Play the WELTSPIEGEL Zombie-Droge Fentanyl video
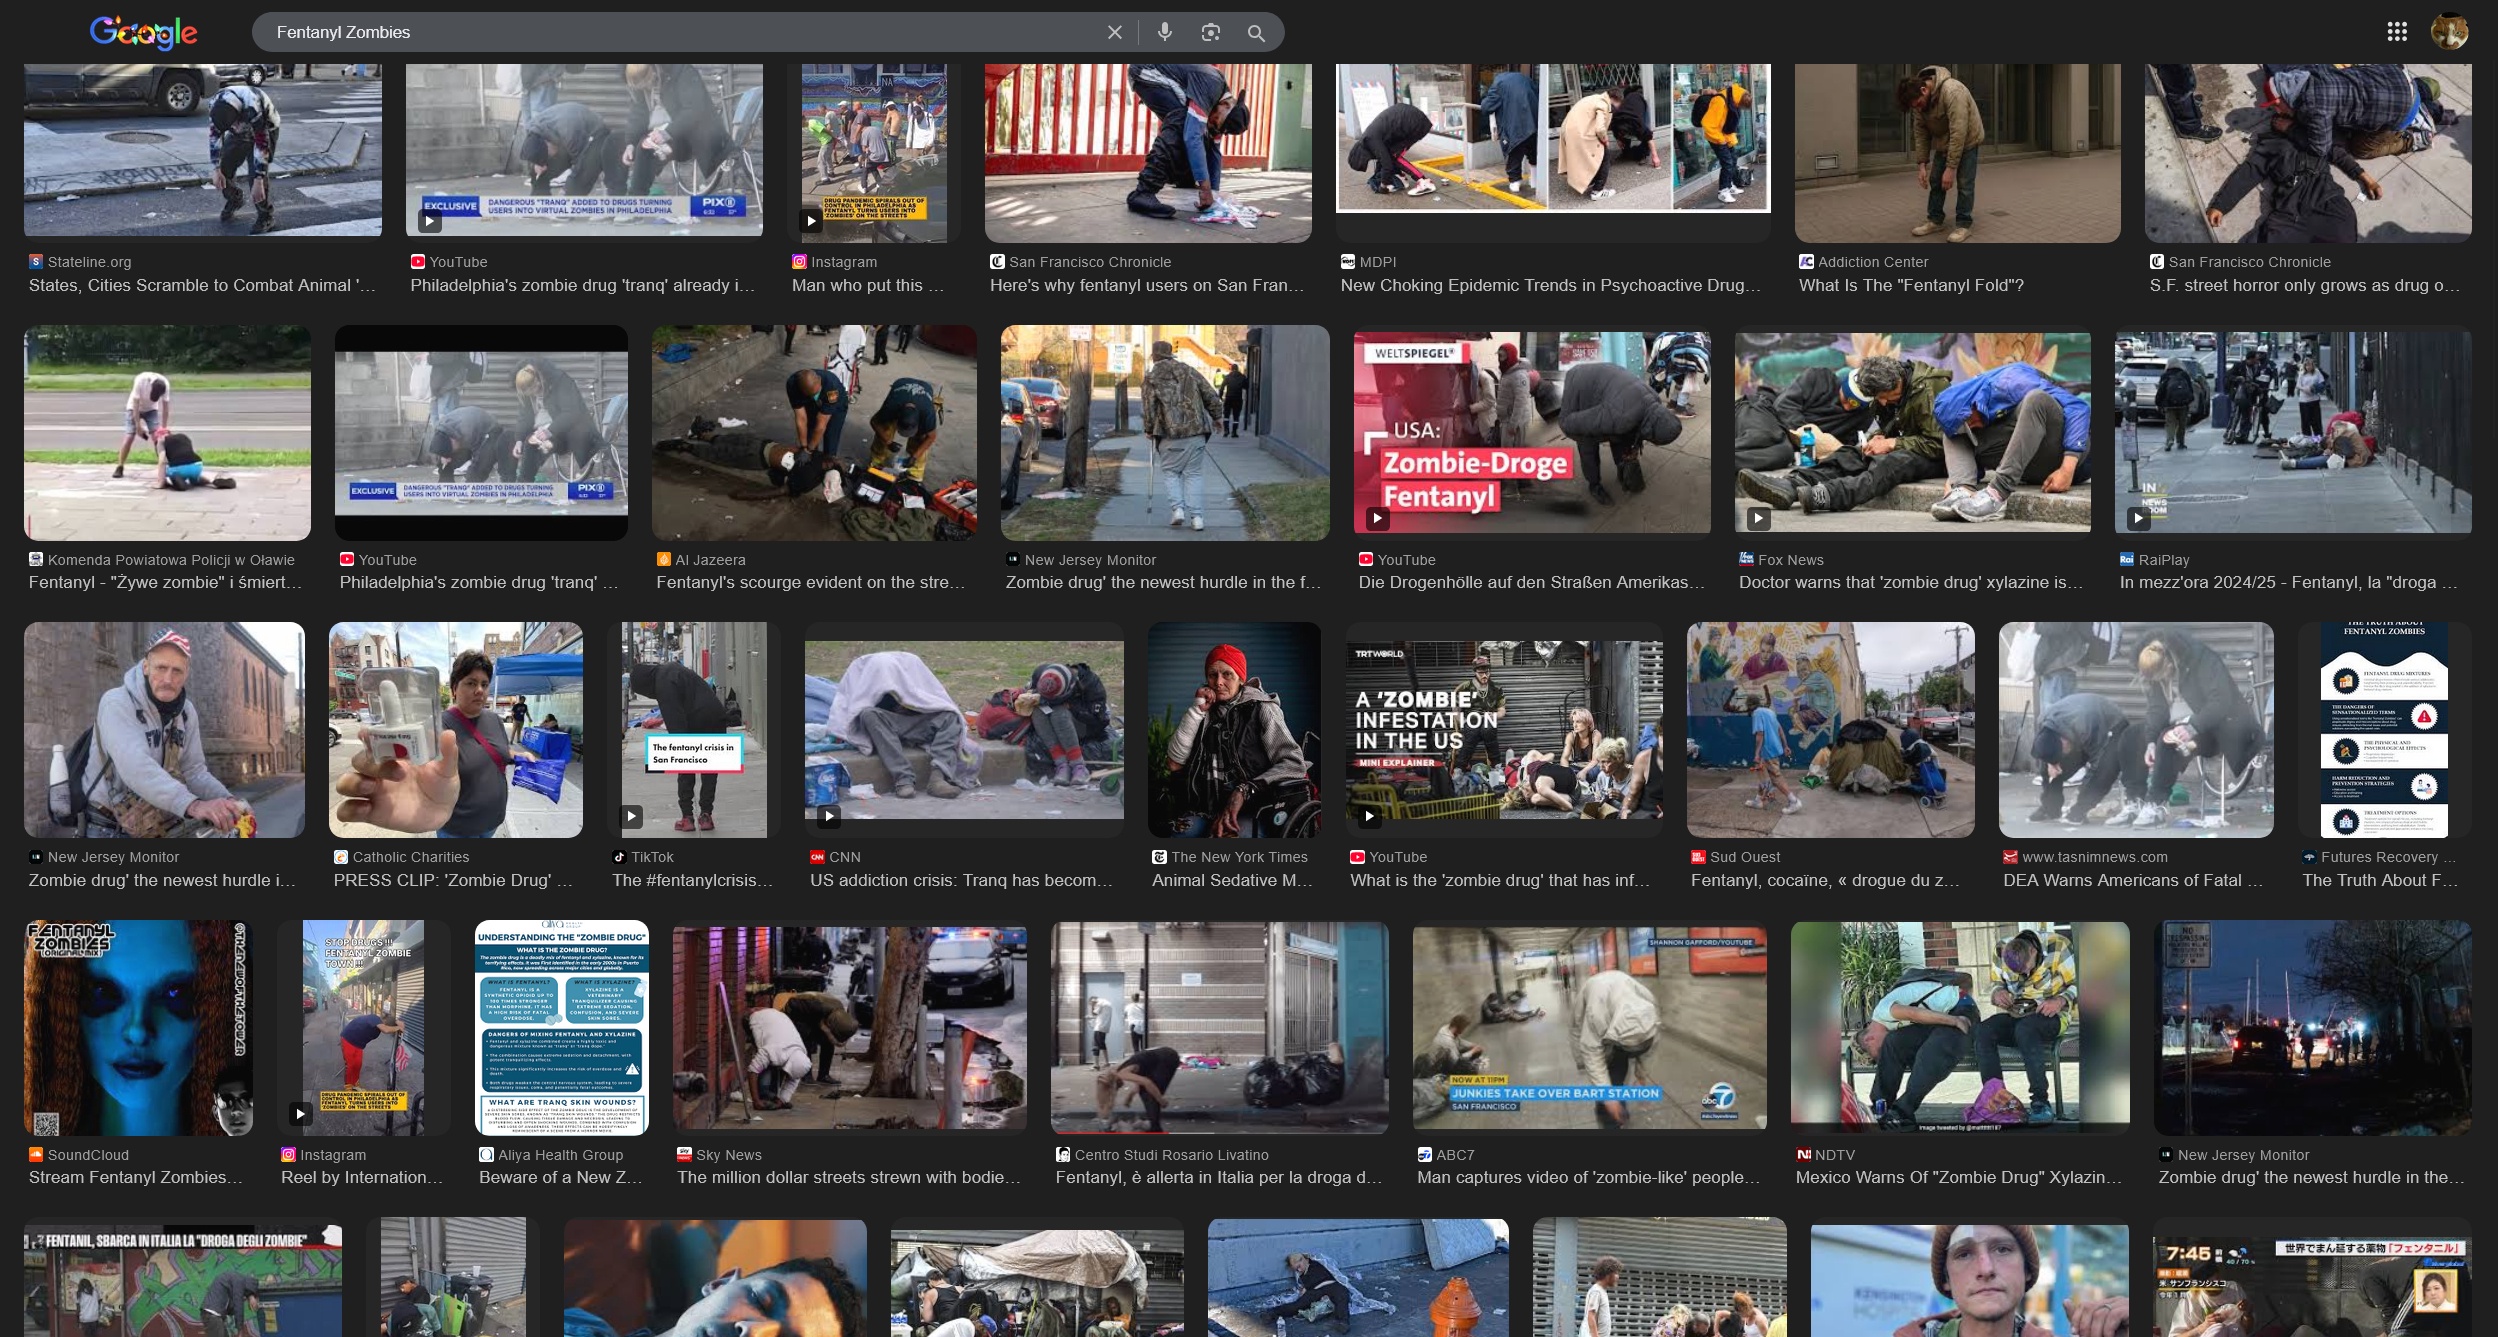This screenshot has height=1337, width=2498. click(x=1531, y=432)
